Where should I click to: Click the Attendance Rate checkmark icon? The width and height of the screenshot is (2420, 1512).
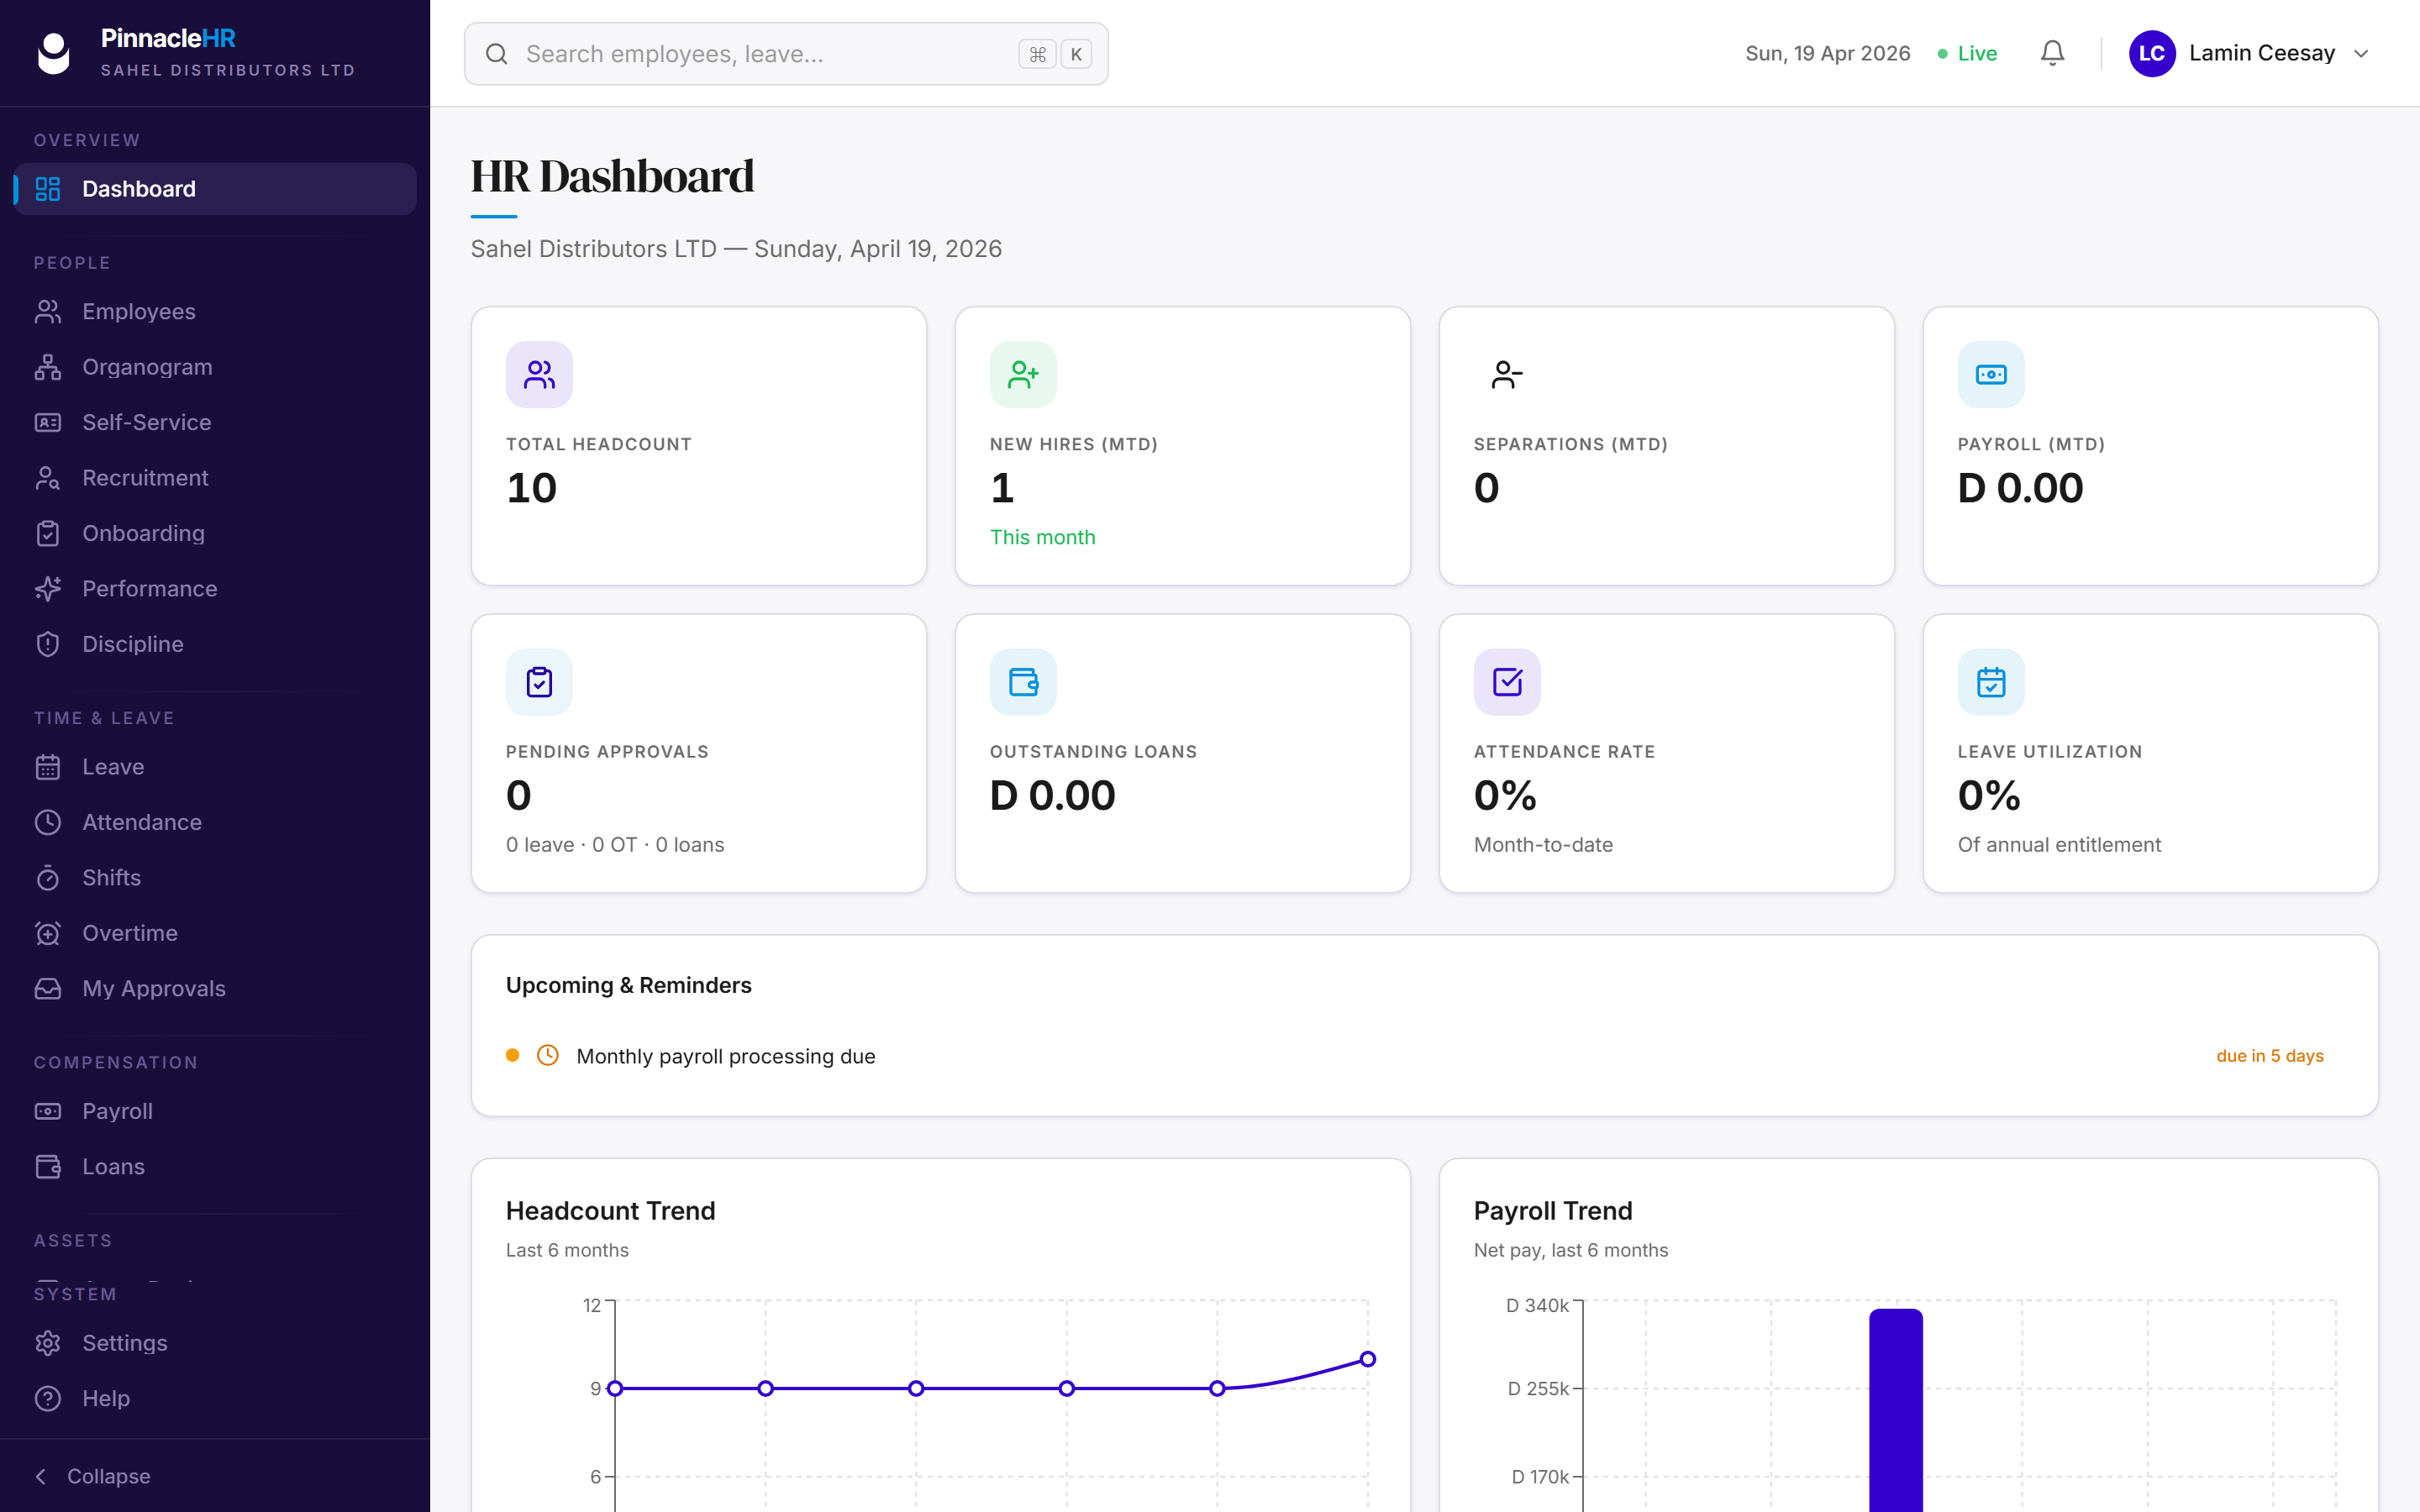click(x=1507, y=682)
